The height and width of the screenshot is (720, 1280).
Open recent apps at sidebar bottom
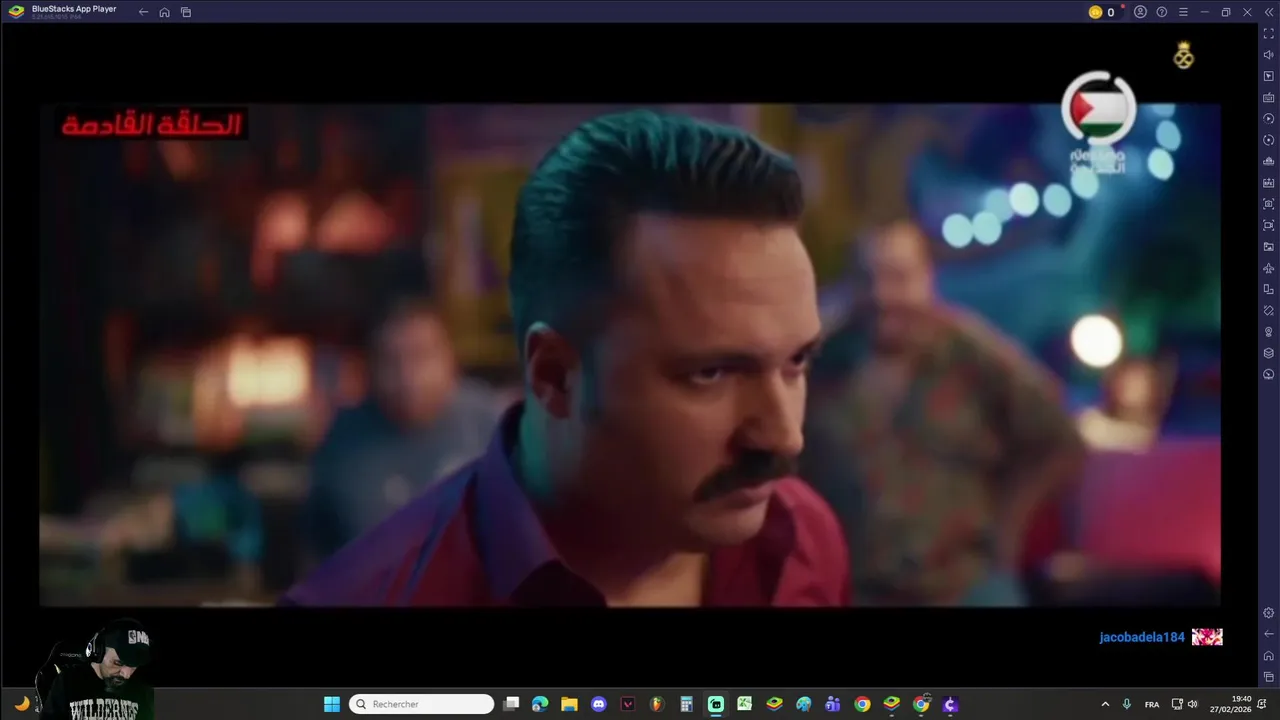1268,677
